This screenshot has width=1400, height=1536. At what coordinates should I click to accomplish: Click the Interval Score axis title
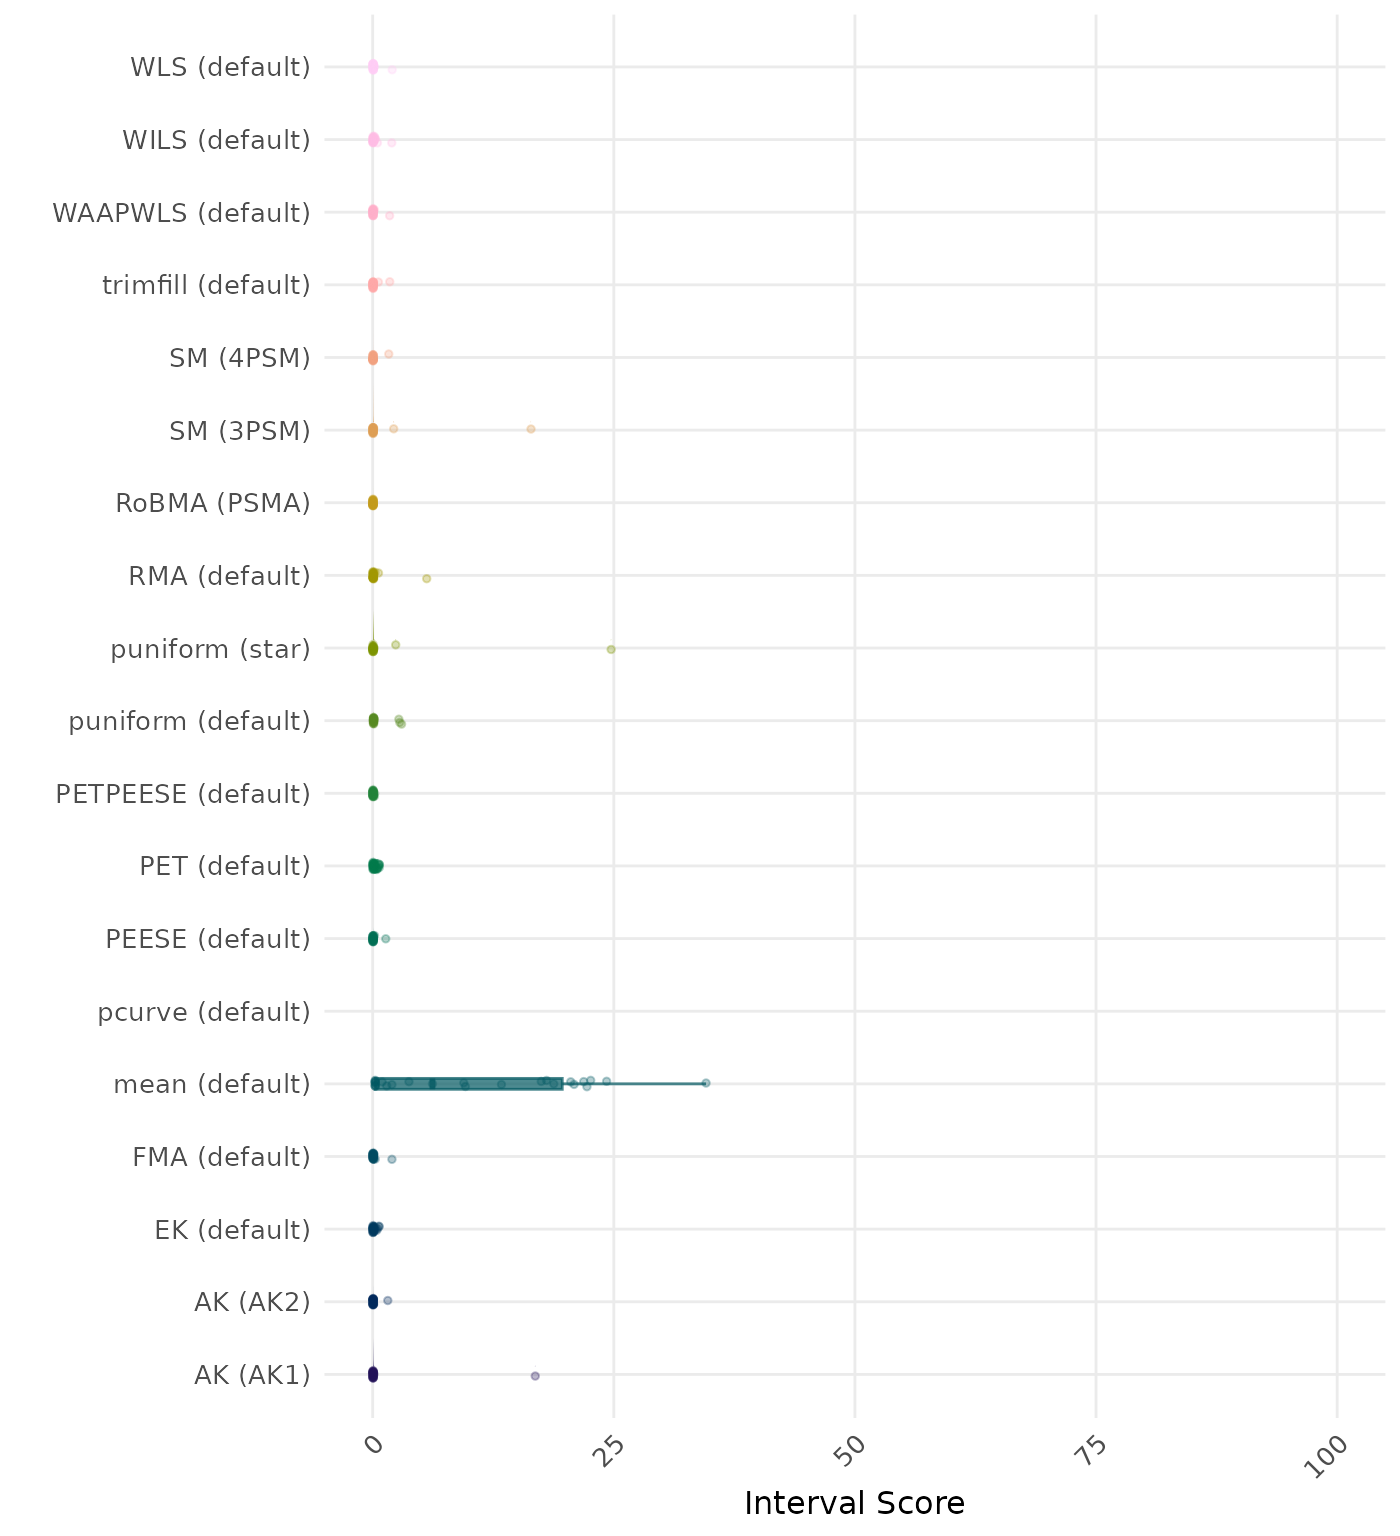pos(854,1503)
